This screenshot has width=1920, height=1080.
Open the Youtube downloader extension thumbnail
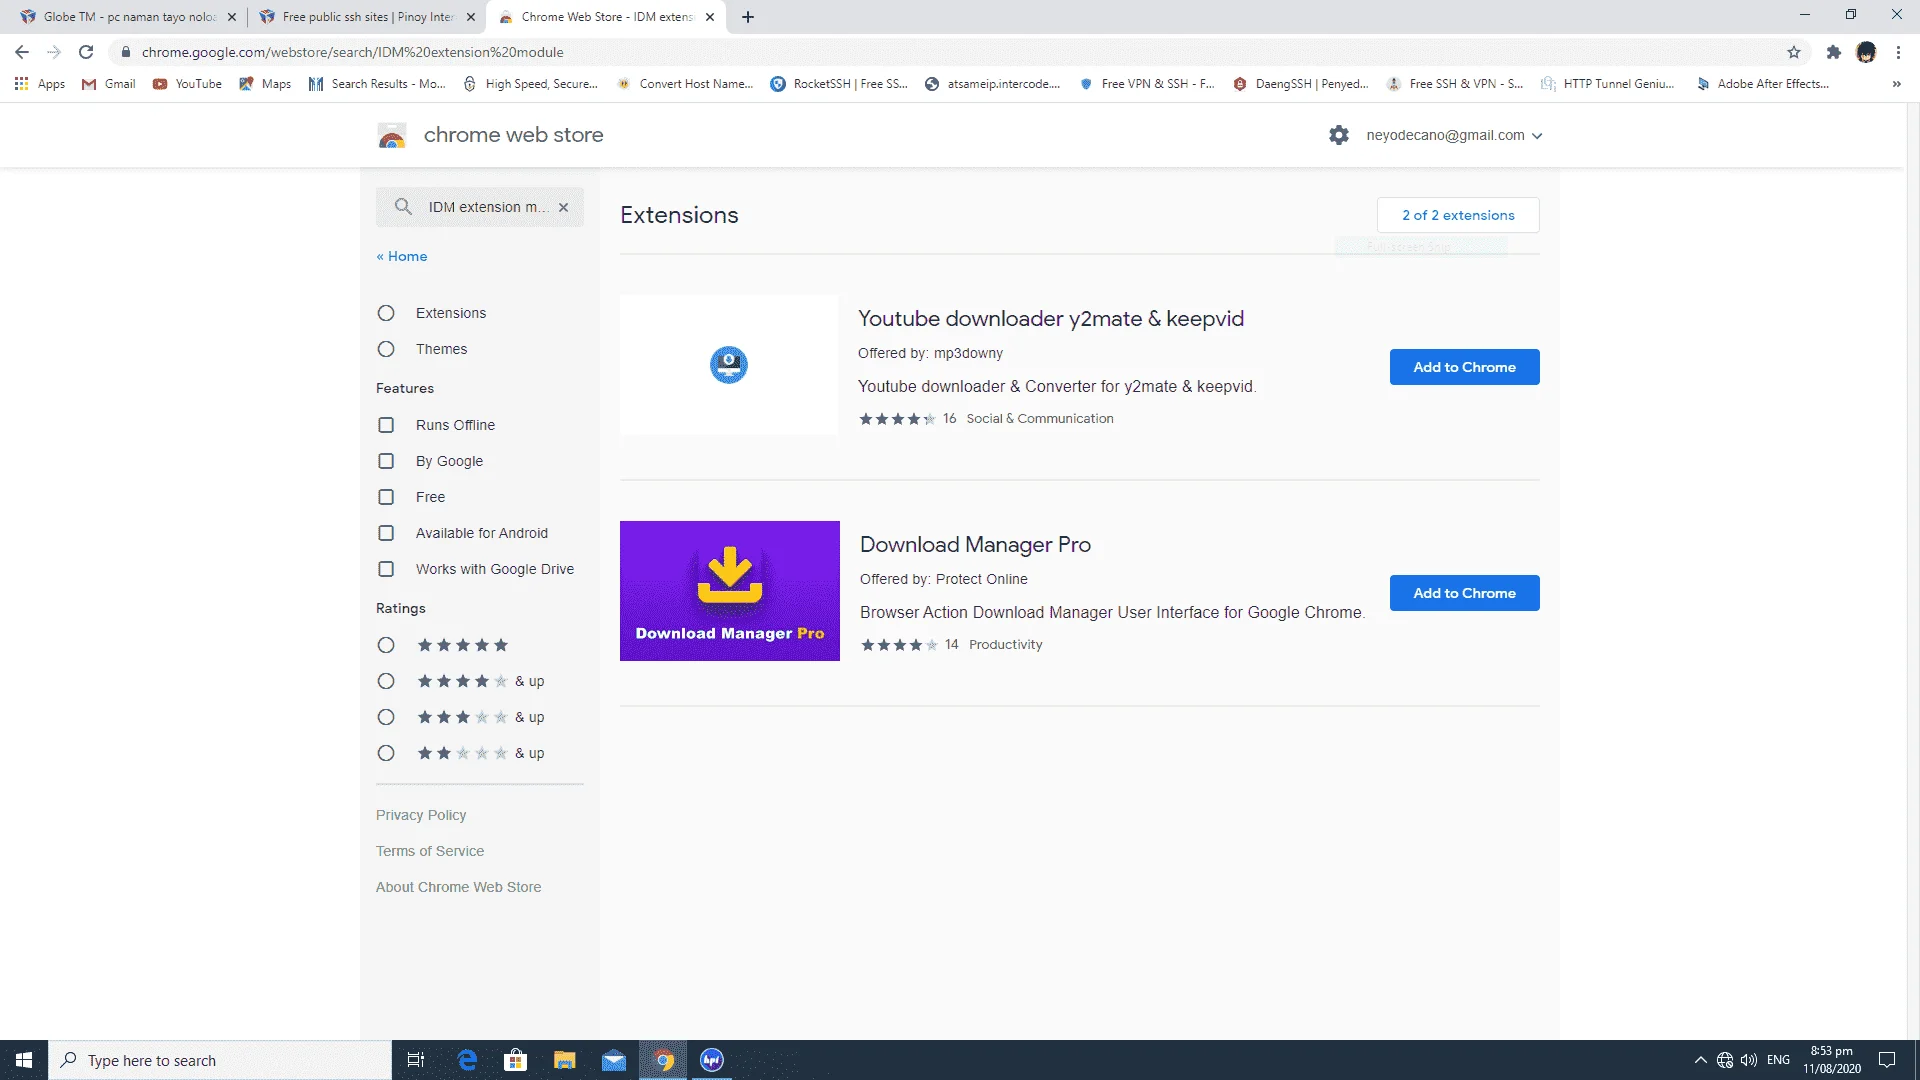729,365
